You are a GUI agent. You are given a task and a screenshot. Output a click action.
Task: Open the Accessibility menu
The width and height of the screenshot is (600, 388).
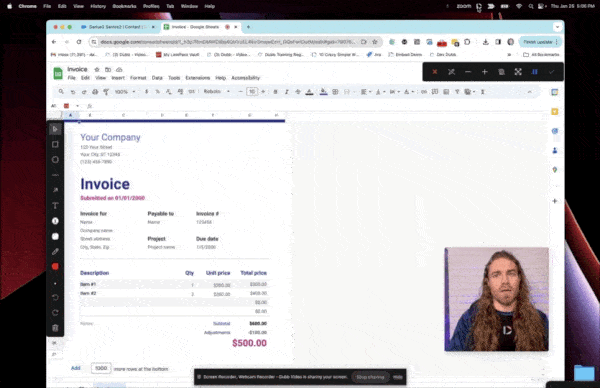[245, 78]
